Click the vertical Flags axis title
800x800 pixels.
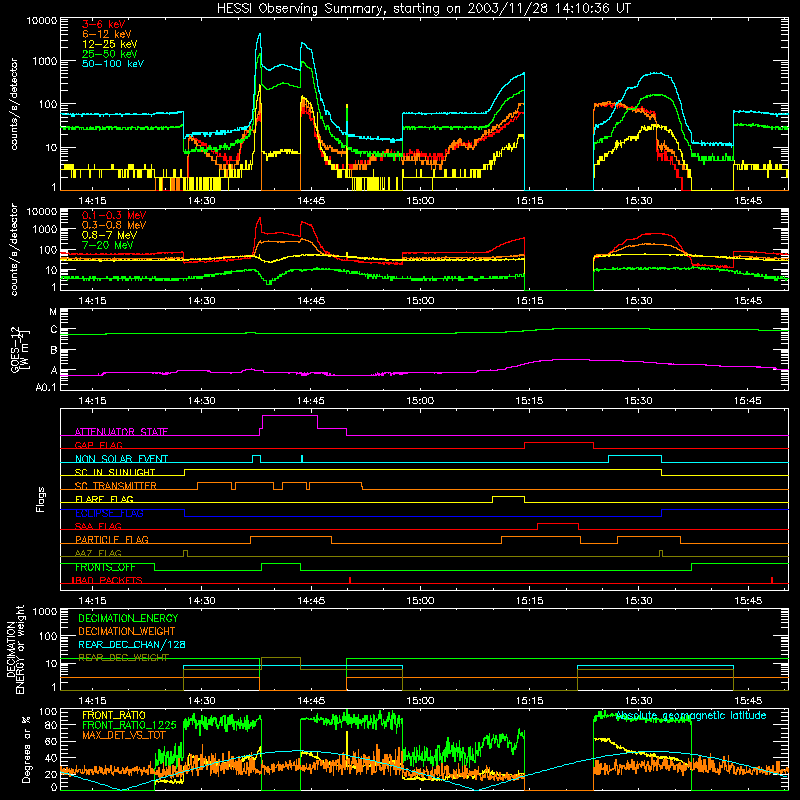[41, 499]
